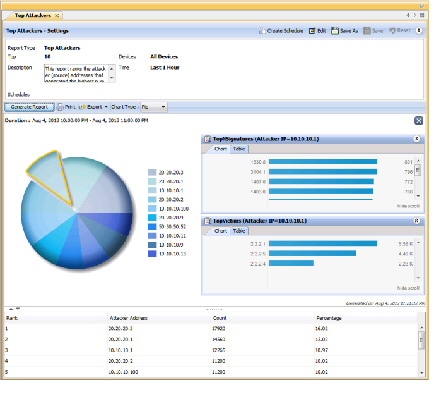Screen dimensions: 433x399
Task: Click the Reset toolbar button
Action: click(400, 30)
